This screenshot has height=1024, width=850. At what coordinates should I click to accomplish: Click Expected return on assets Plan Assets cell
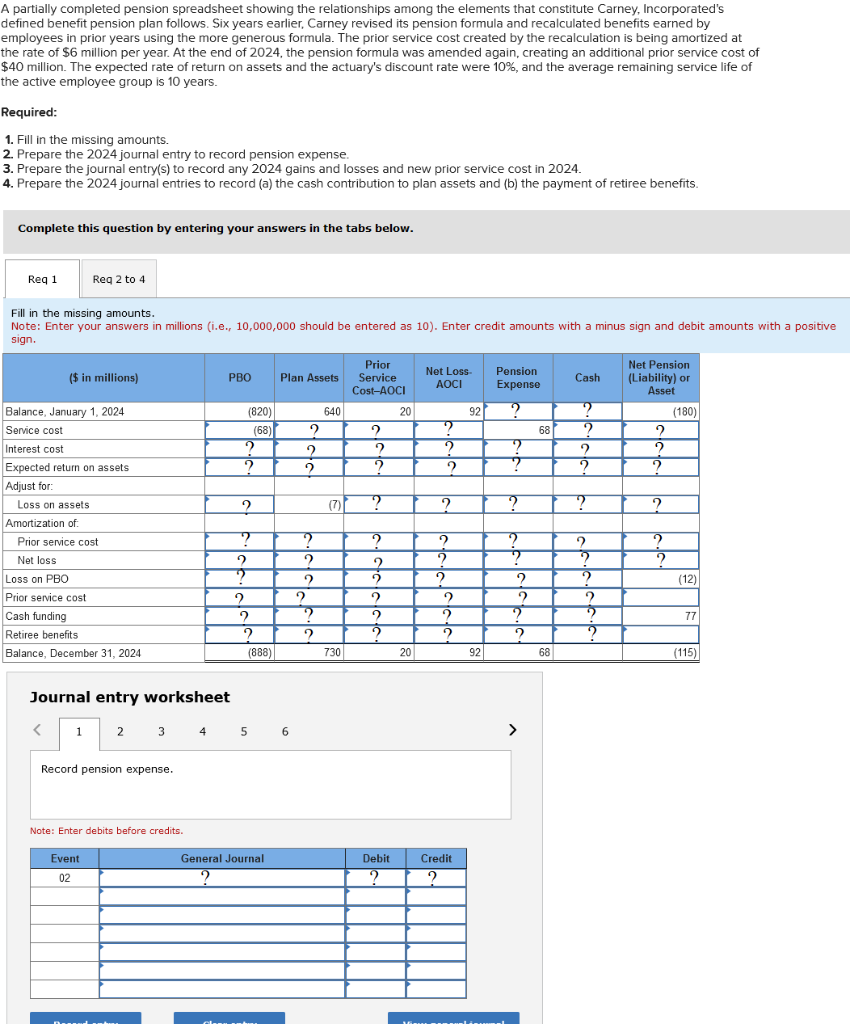309,467
